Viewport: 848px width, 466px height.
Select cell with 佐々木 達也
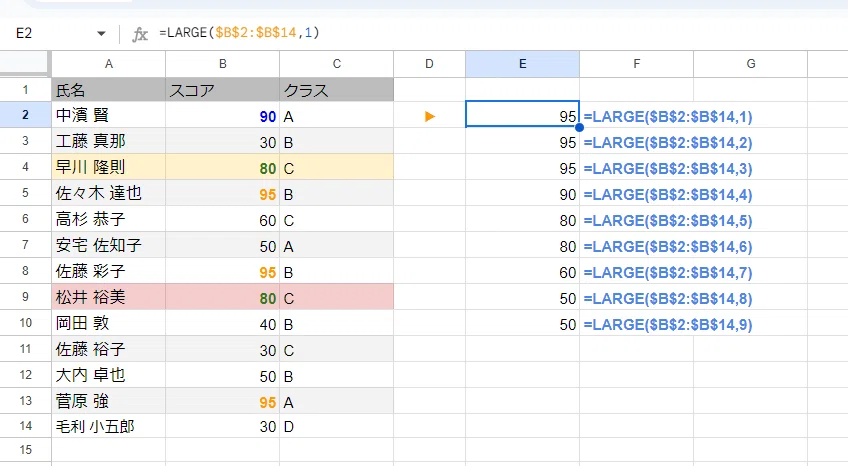tap(109, 193)
